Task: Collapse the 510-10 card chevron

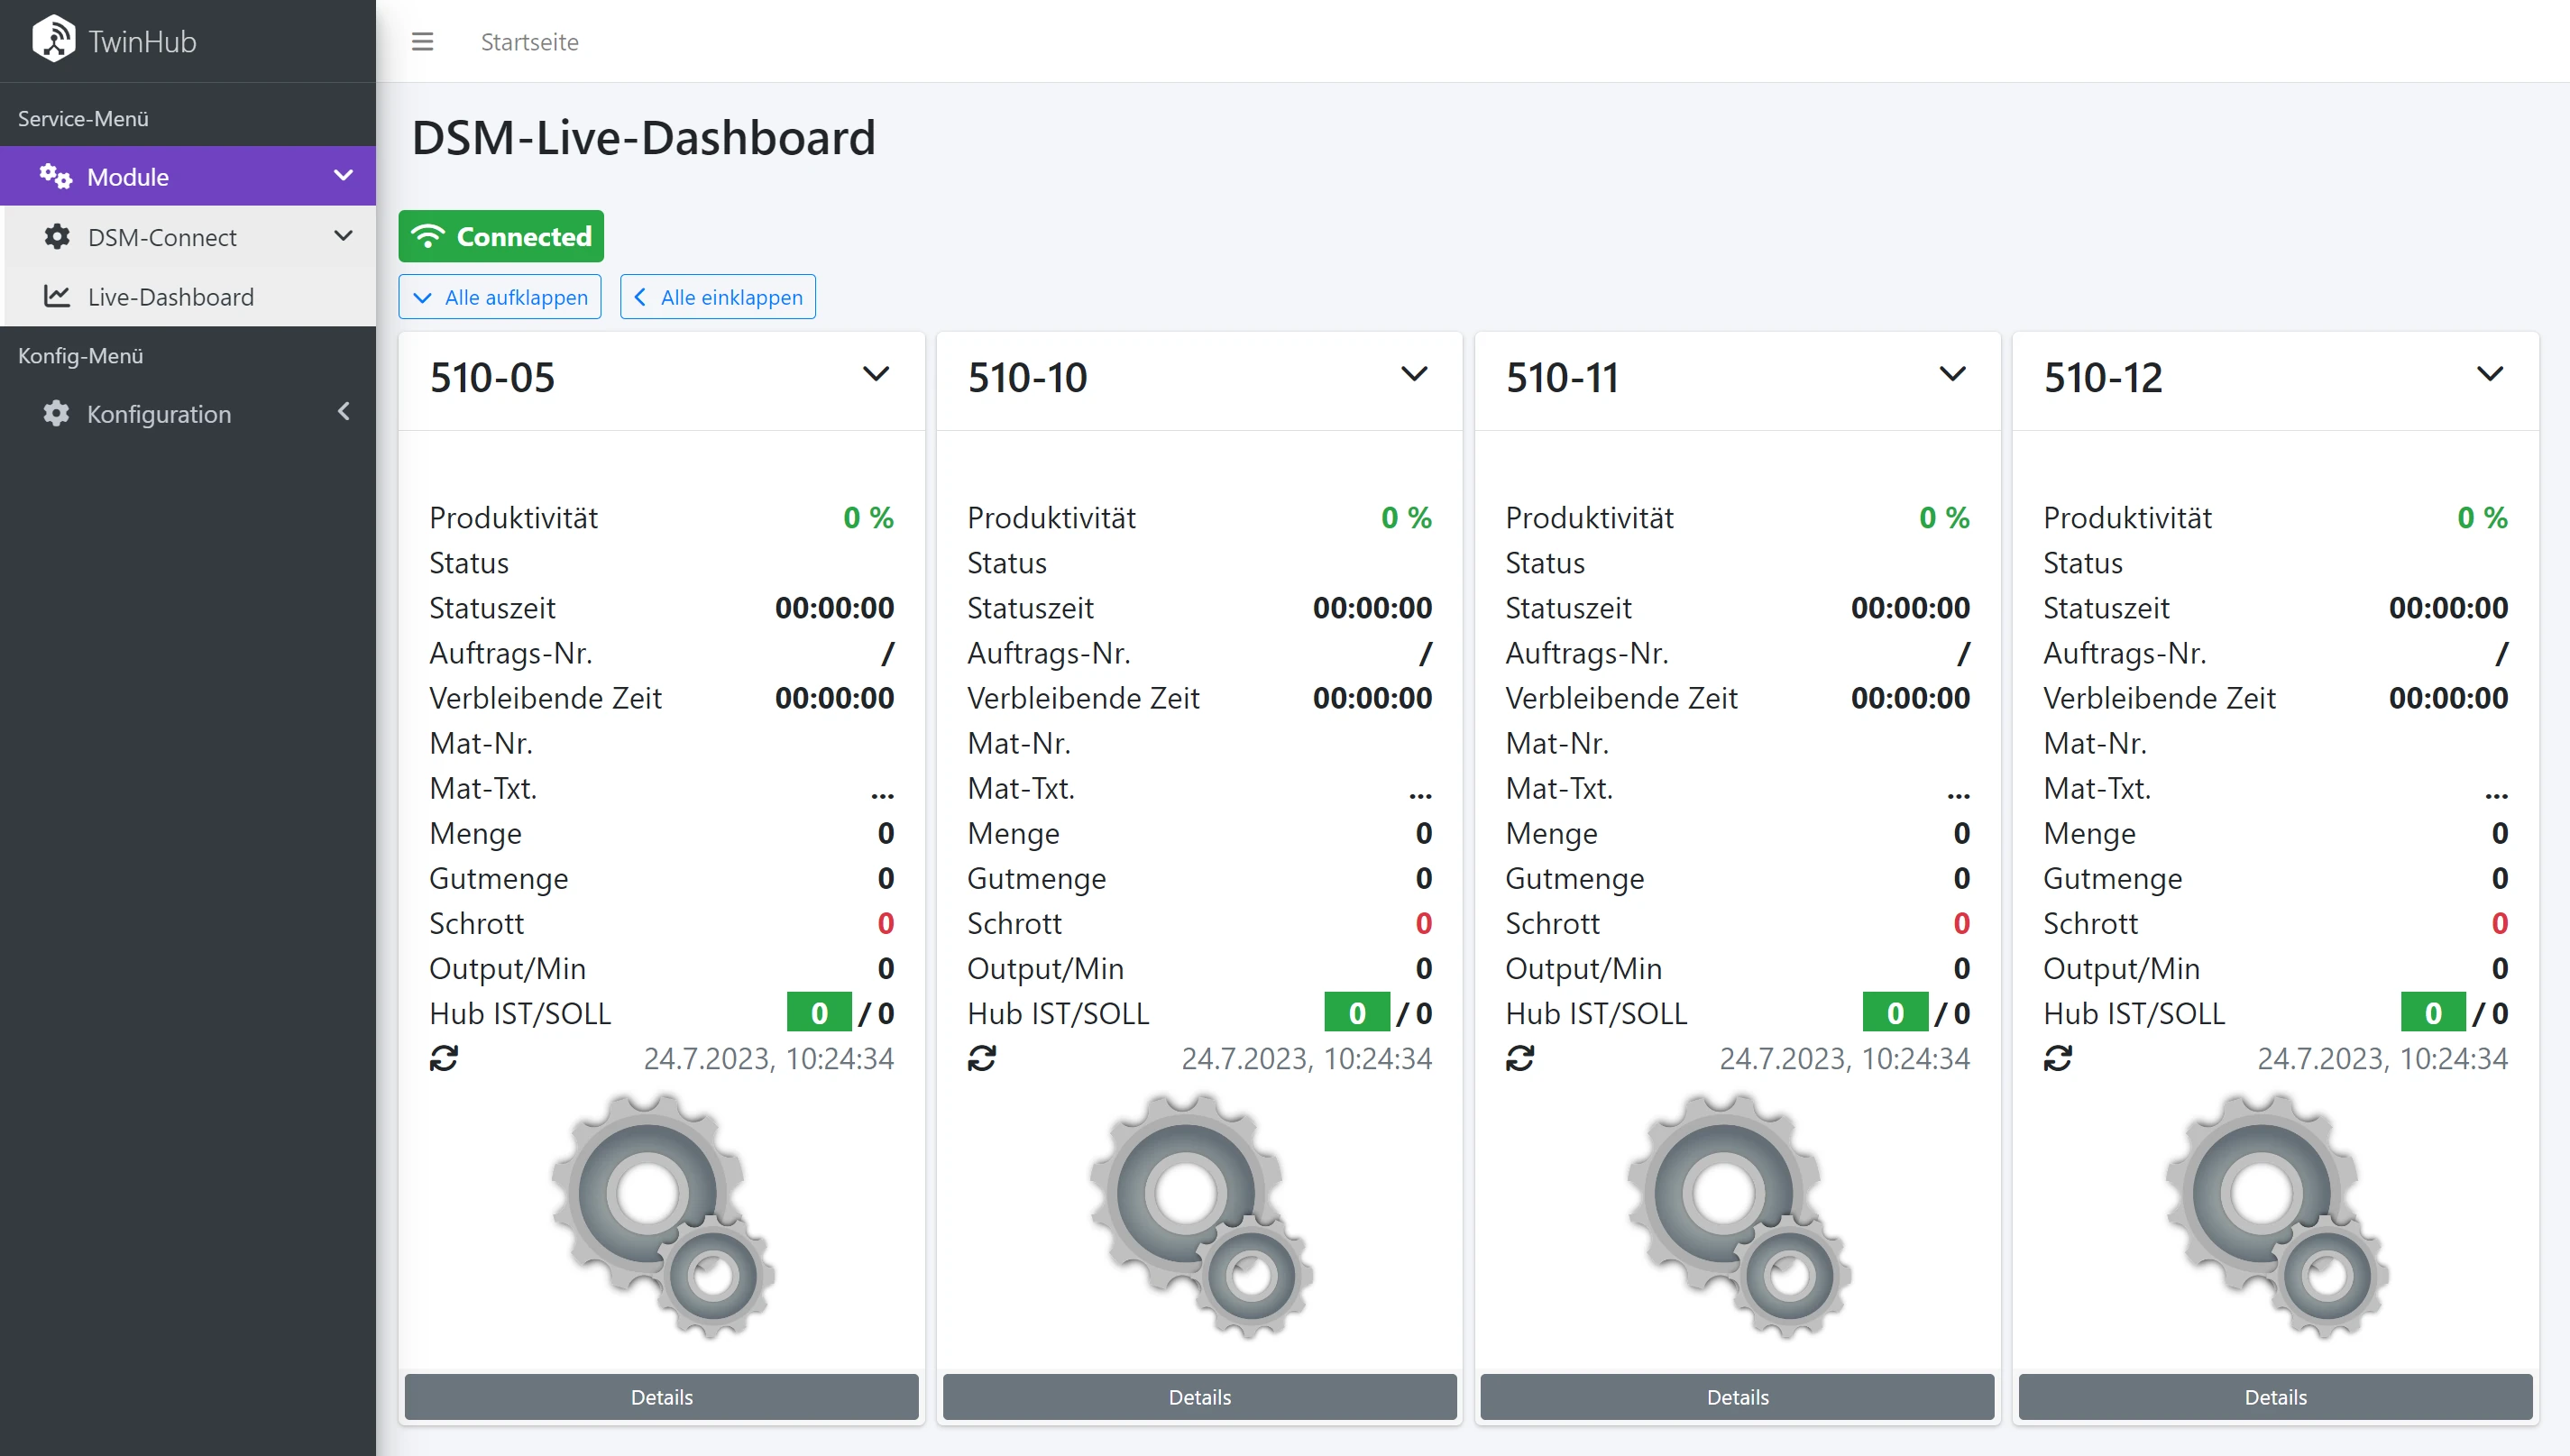Action: [x=1414, y=375]
